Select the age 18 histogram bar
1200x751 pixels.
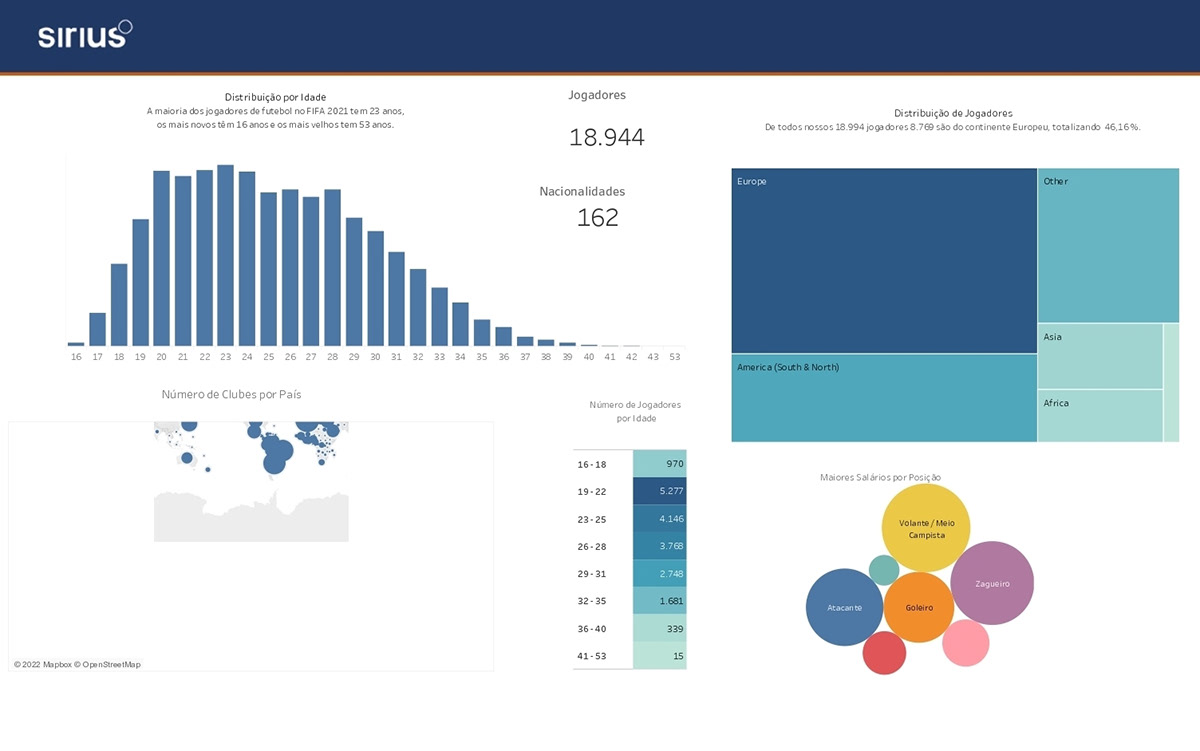point(119,305)
